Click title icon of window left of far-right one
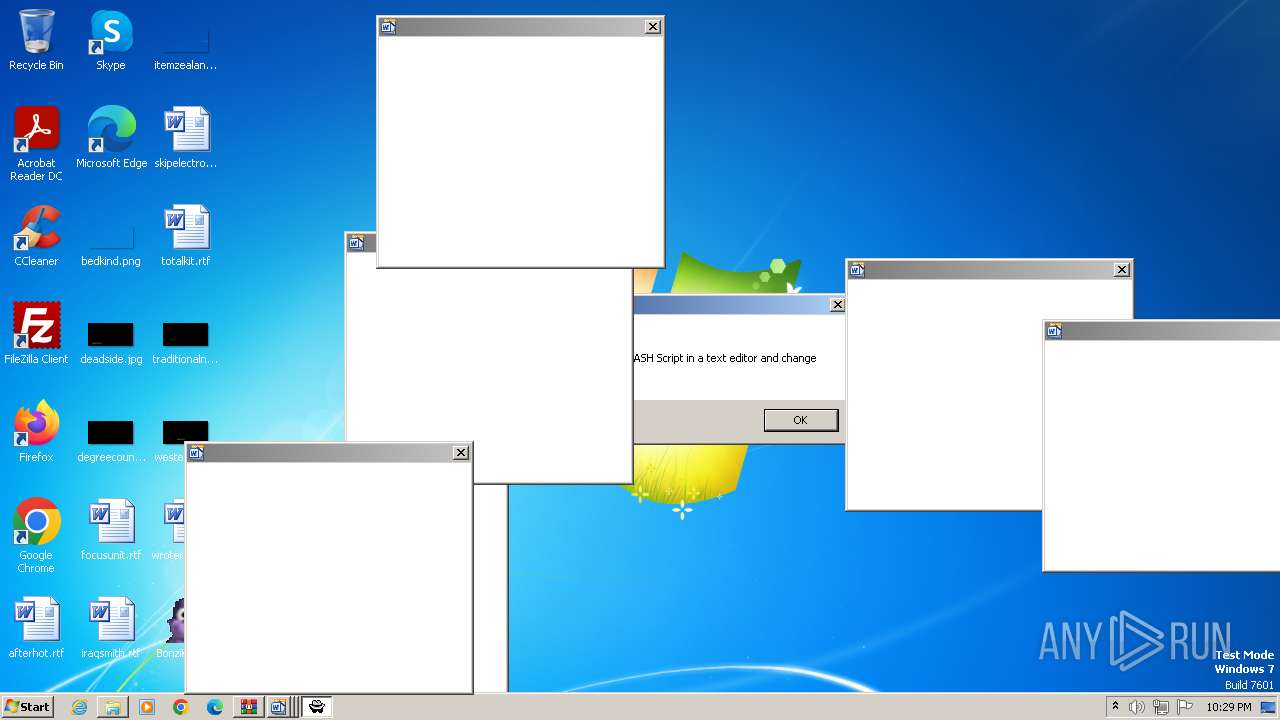The width and height of the screenshot is (1280, 720). [857, 270]
